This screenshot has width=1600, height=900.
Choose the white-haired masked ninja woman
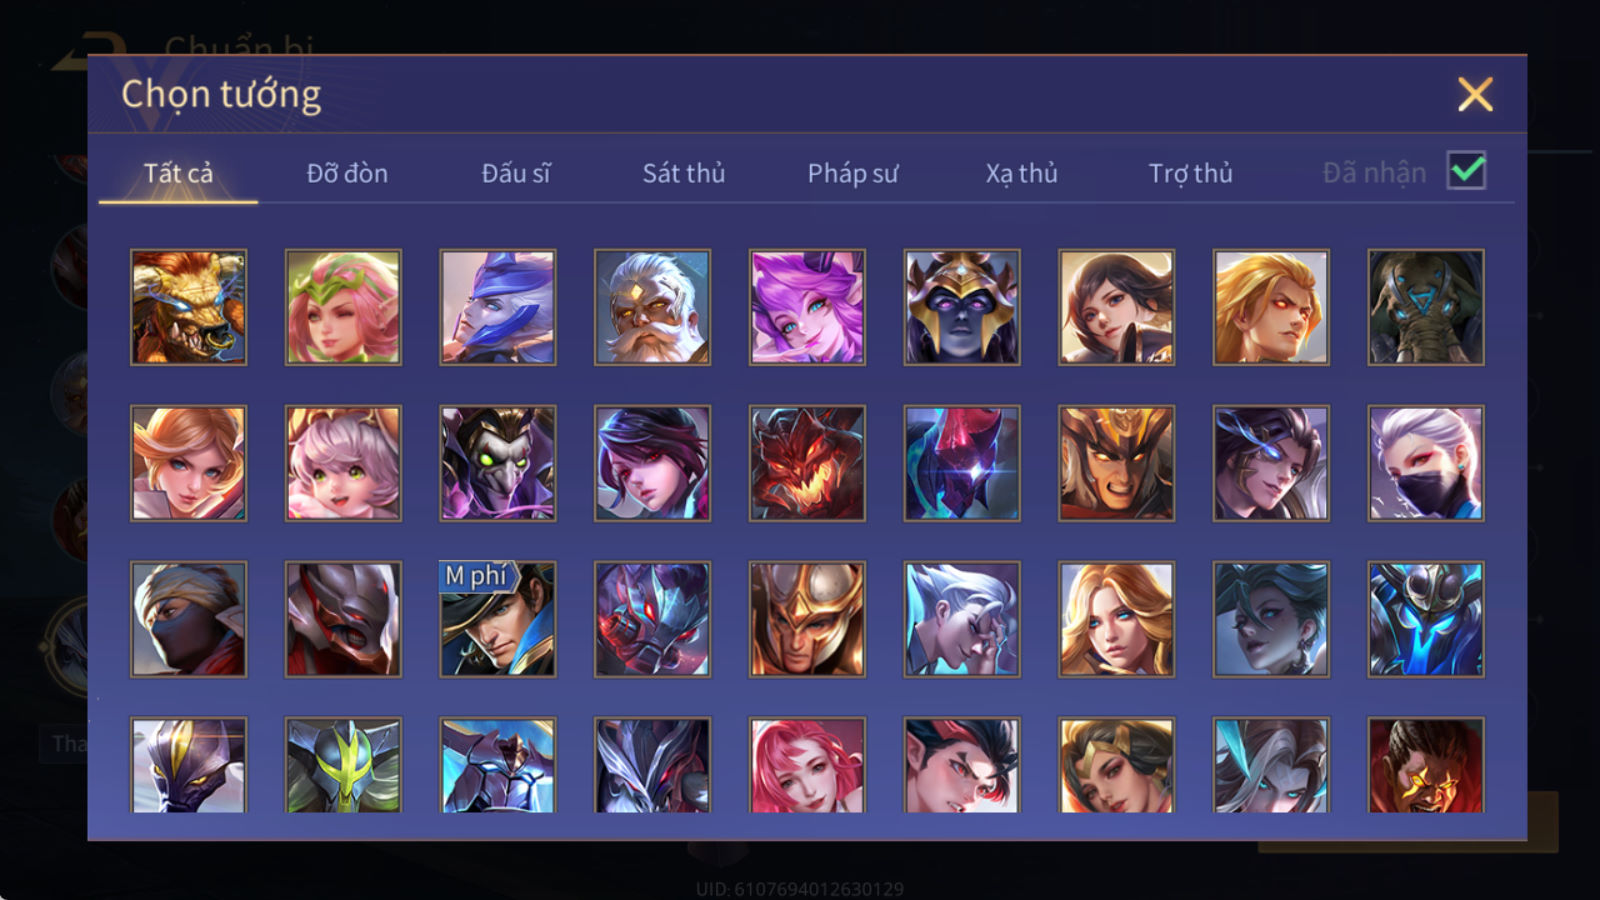[1426, 463]
